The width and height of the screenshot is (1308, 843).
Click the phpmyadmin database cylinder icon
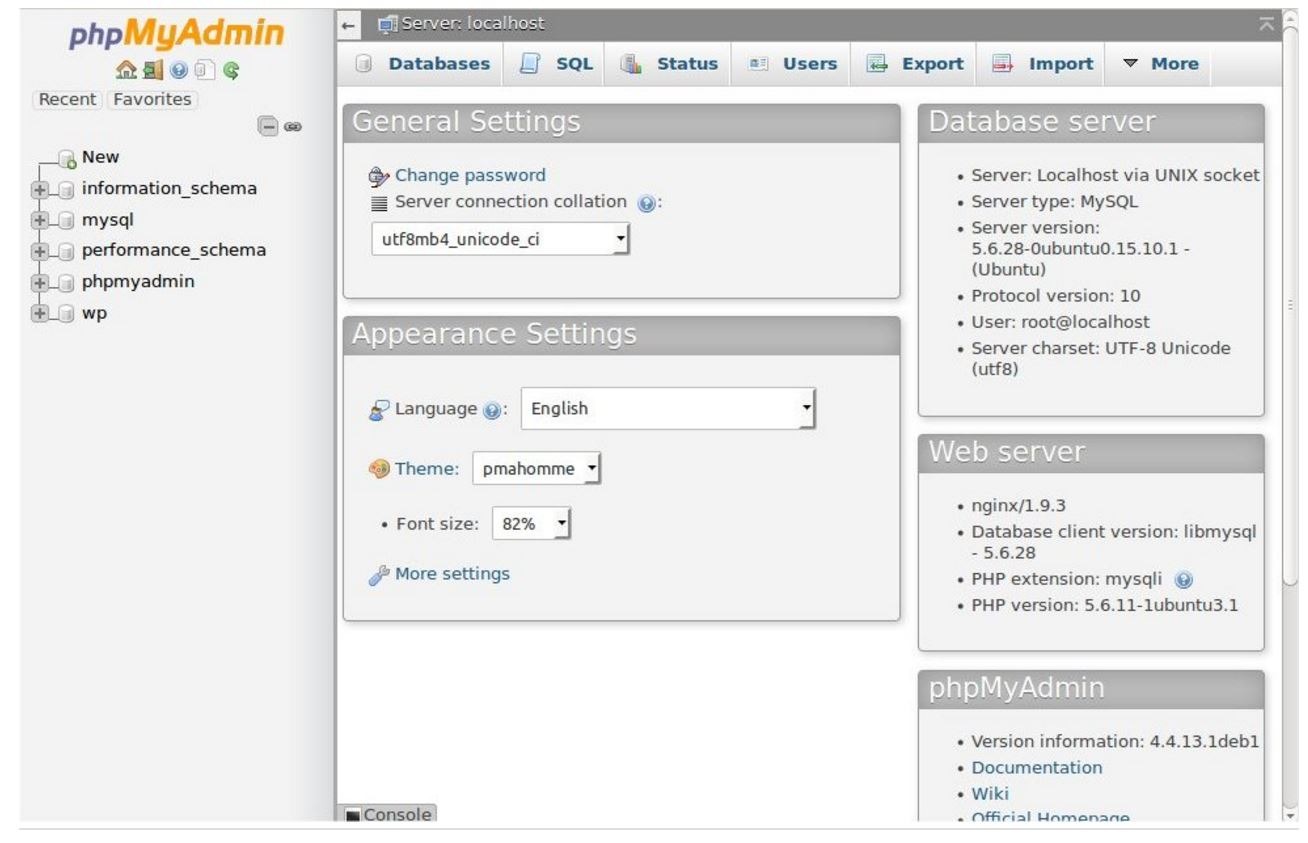coord(66,282)
